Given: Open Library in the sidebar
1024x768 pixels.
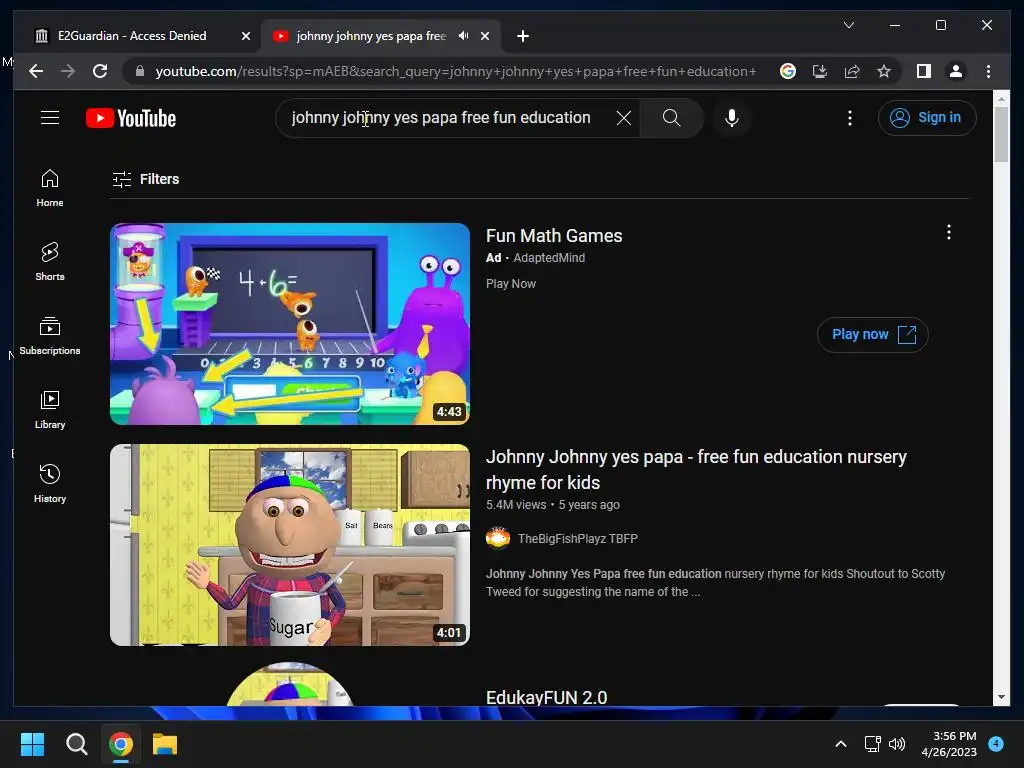Looking at the screenshot, I should (50, 409).
